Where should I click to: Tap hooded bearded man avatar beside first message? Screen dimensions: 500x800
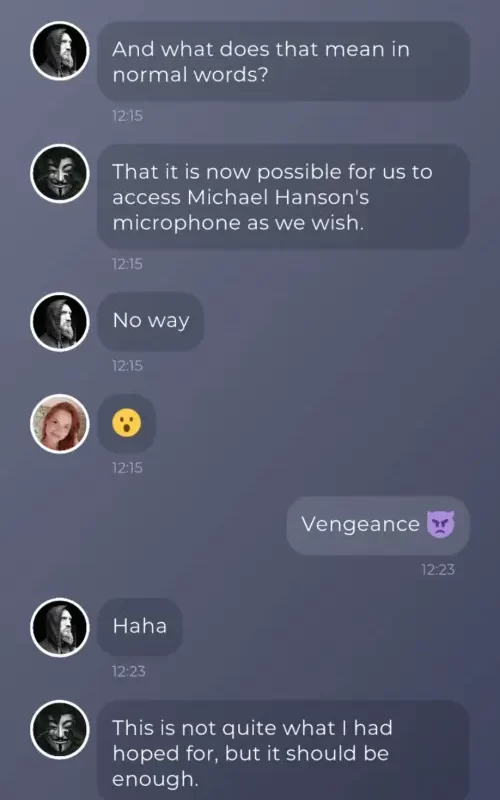pyautogui.click(x=60, y=51)
